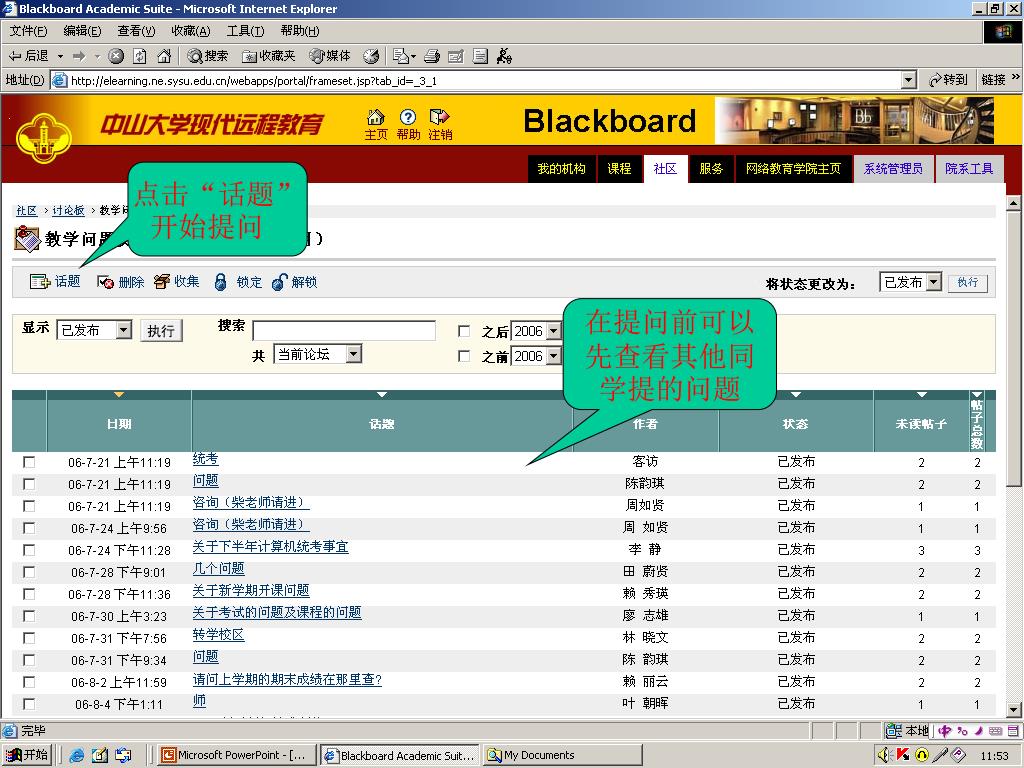
Task: Click the 解锁 unlock action
Action: point(294,282)
